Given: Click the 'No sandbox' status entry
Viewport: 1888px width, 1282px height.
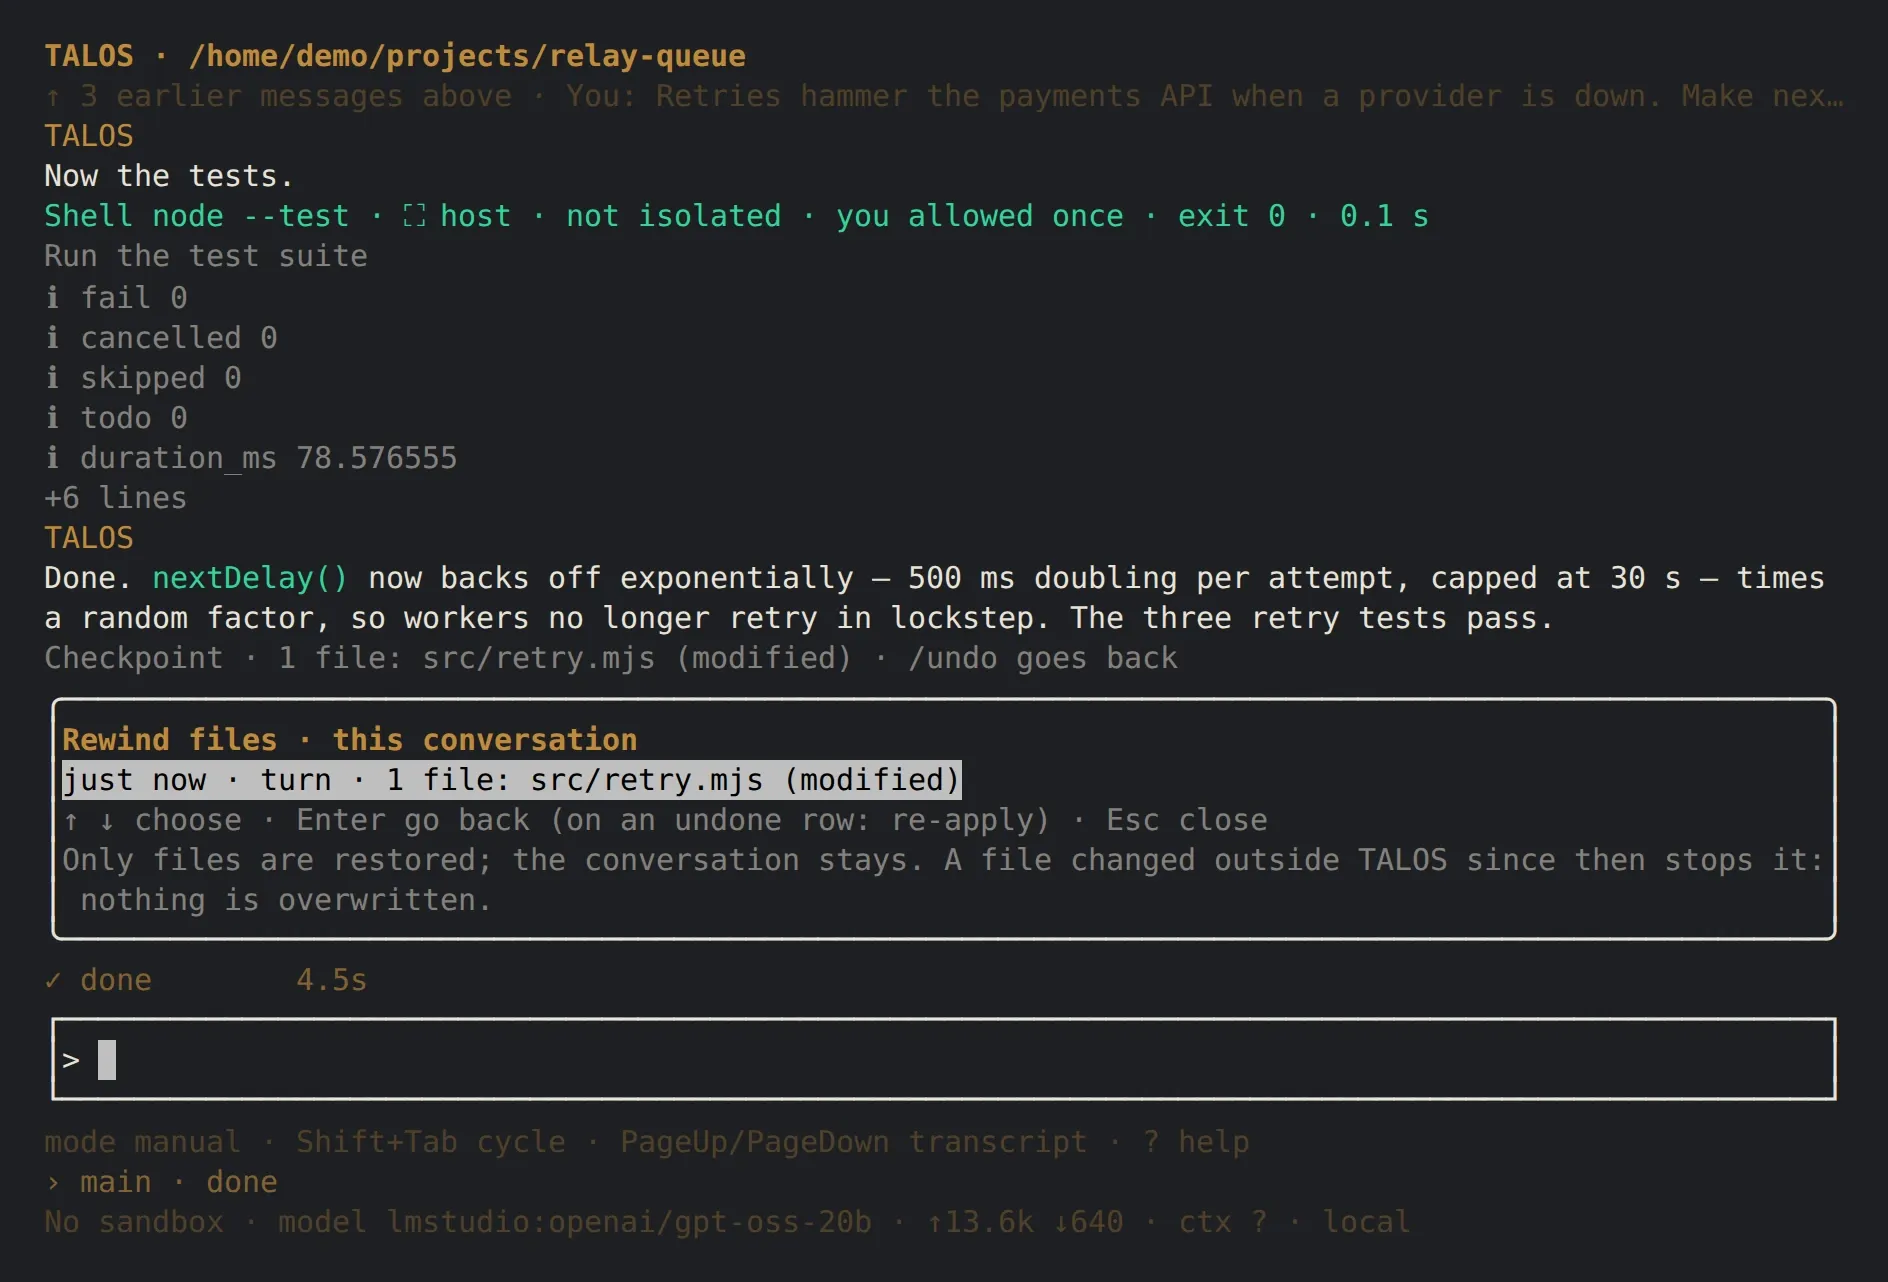Looking at the screenshot, I should (134, 1222).
